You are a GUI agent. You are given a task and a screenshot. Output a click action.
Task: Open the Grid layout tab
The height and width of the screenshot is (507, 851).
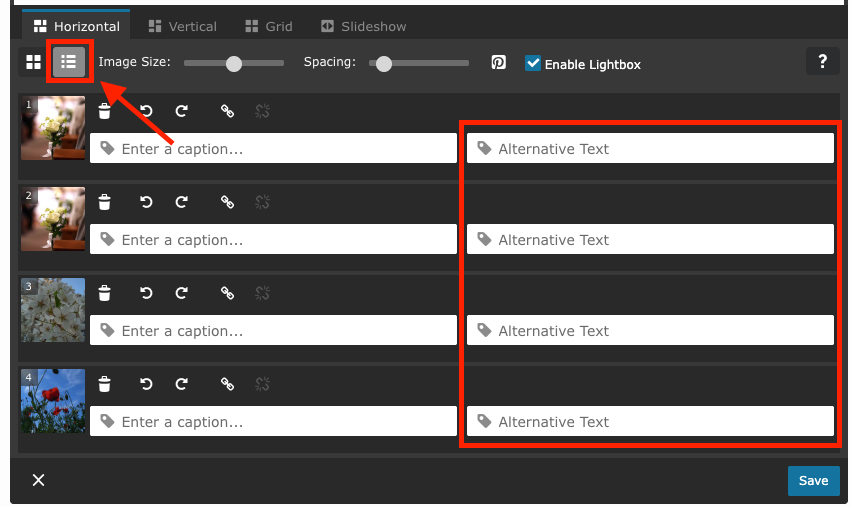coord(269,26)
